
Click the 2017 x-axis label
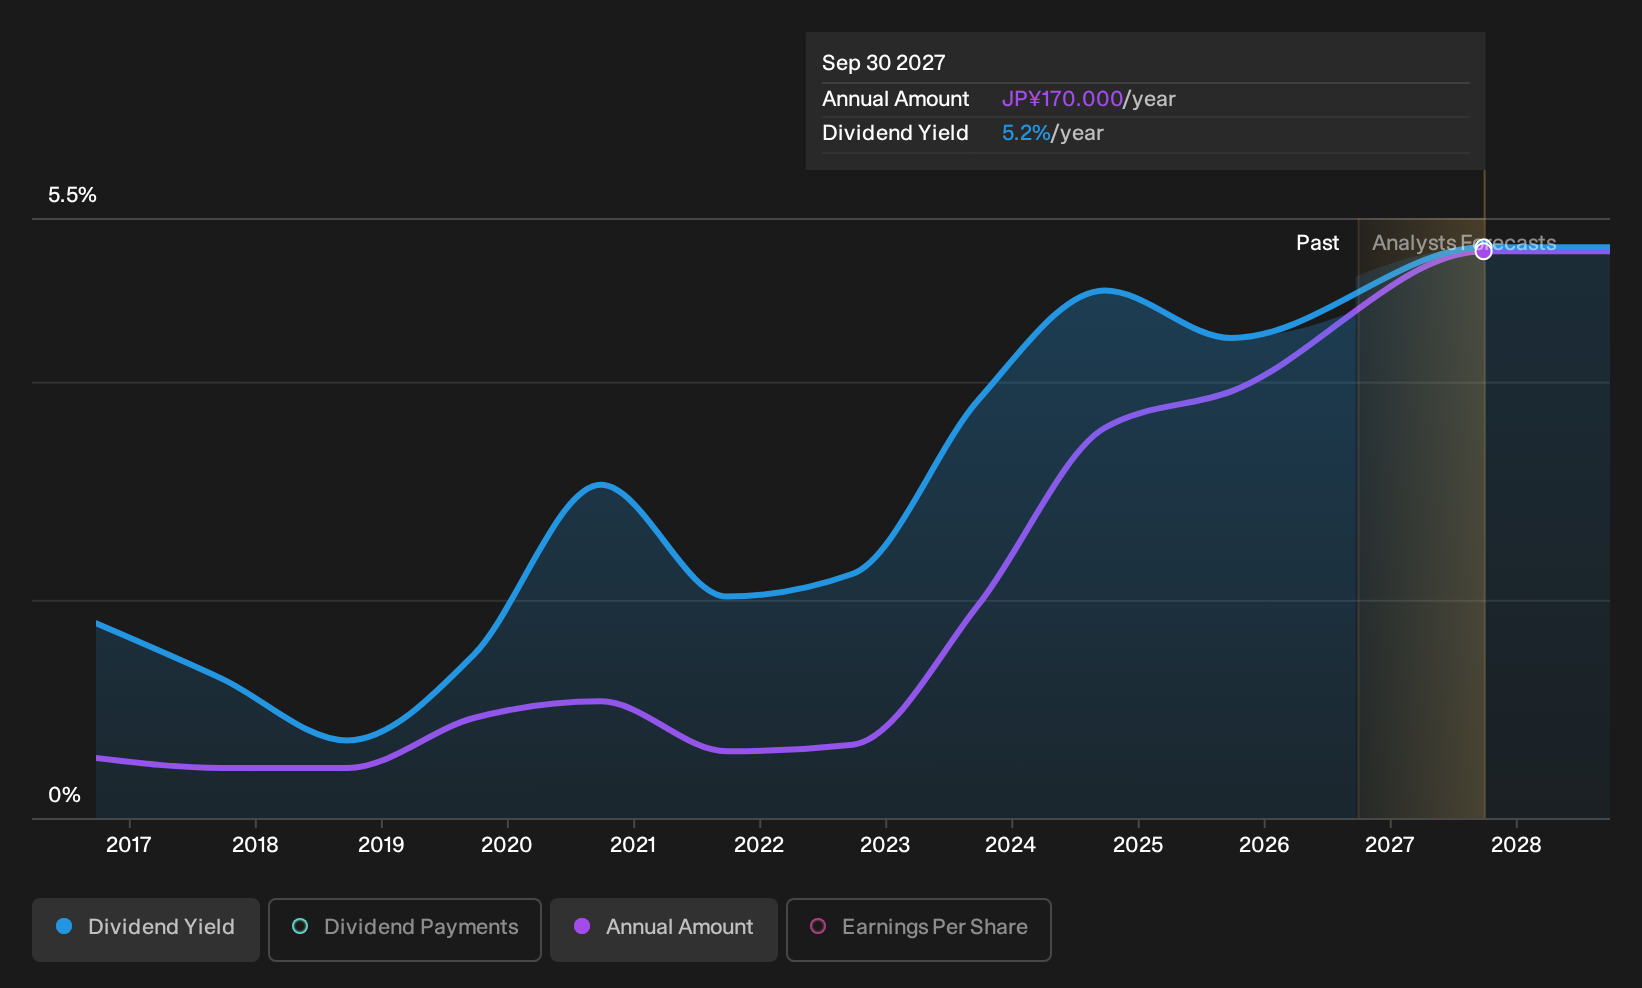point(129,845)
